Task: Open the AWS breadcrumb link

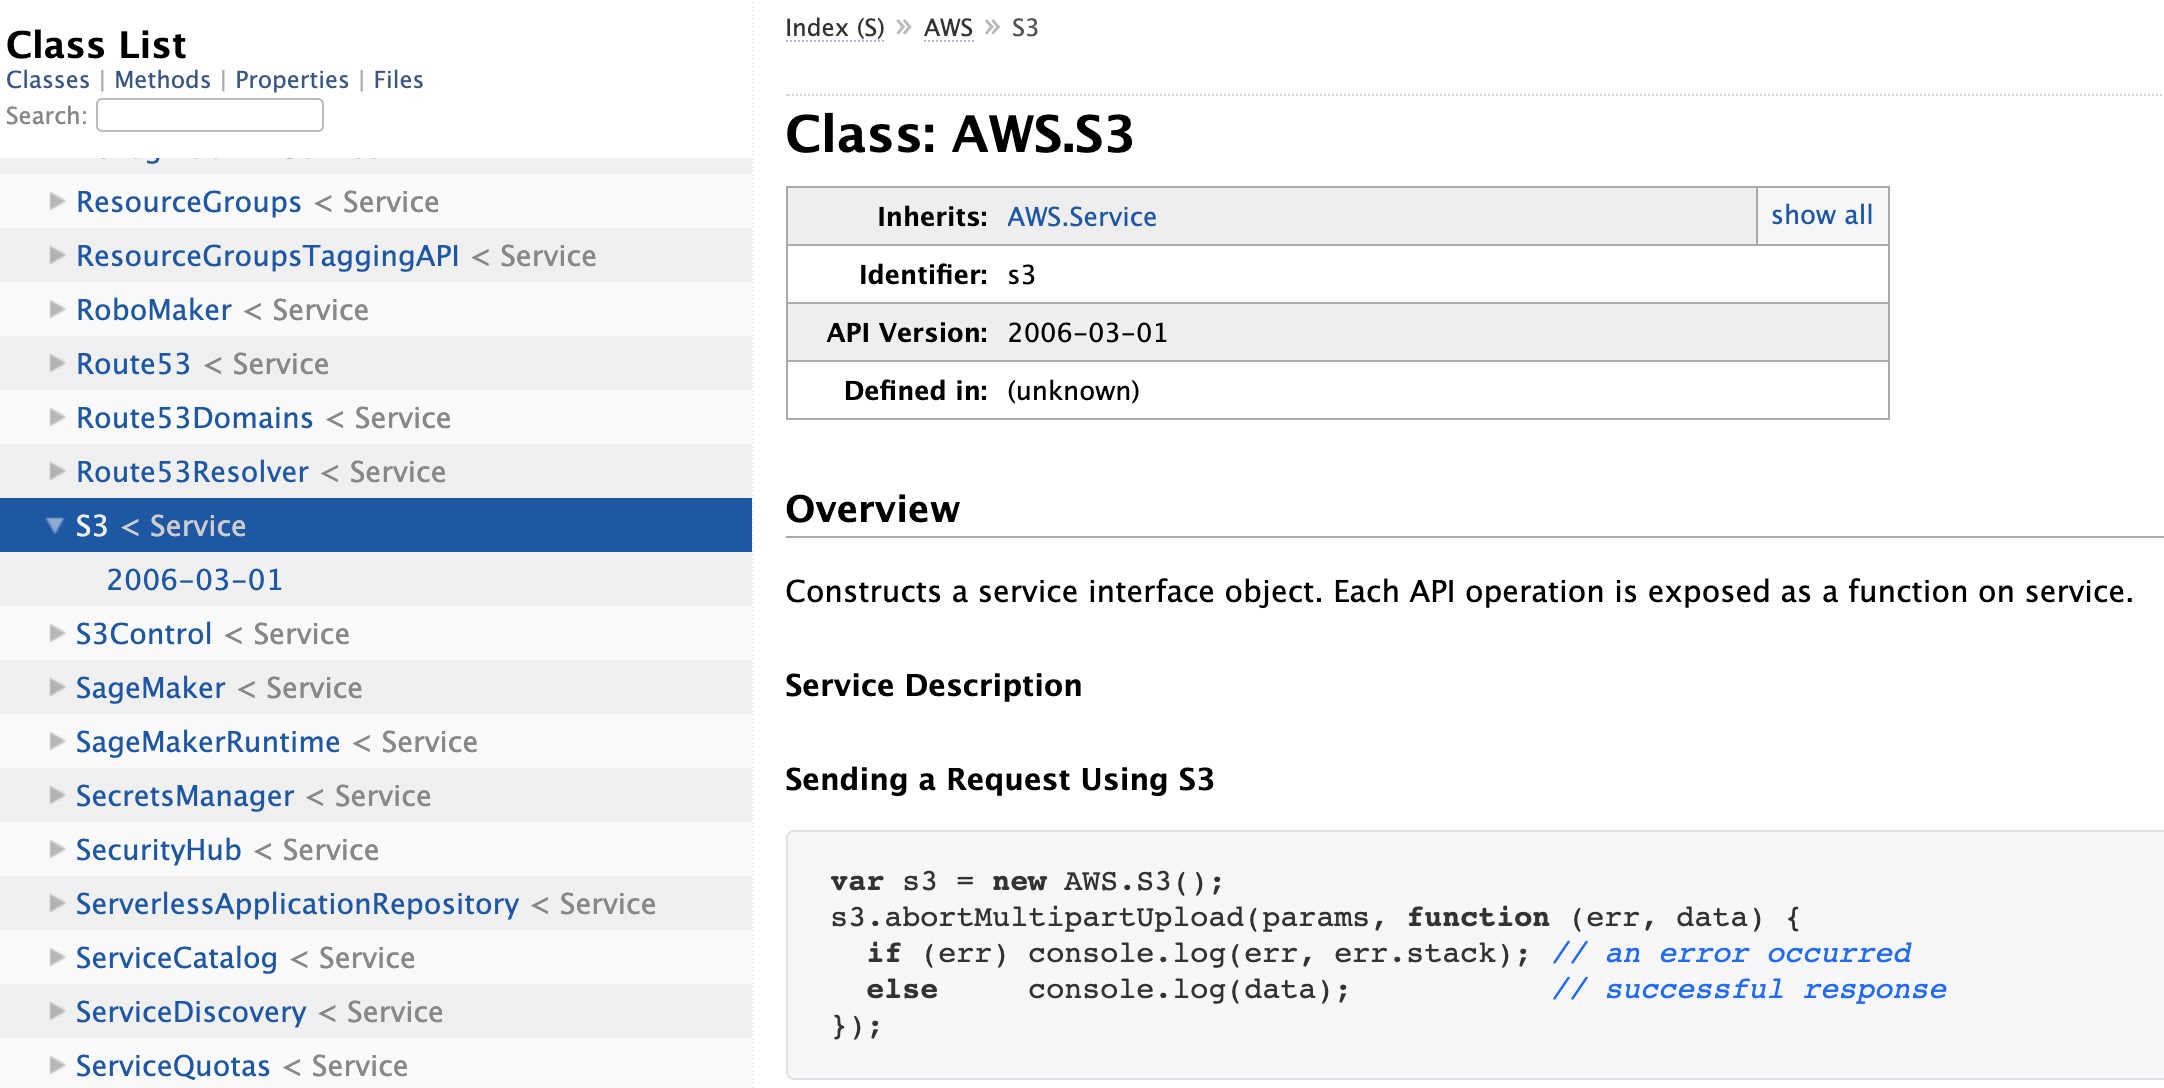Action: pos(947,28)
